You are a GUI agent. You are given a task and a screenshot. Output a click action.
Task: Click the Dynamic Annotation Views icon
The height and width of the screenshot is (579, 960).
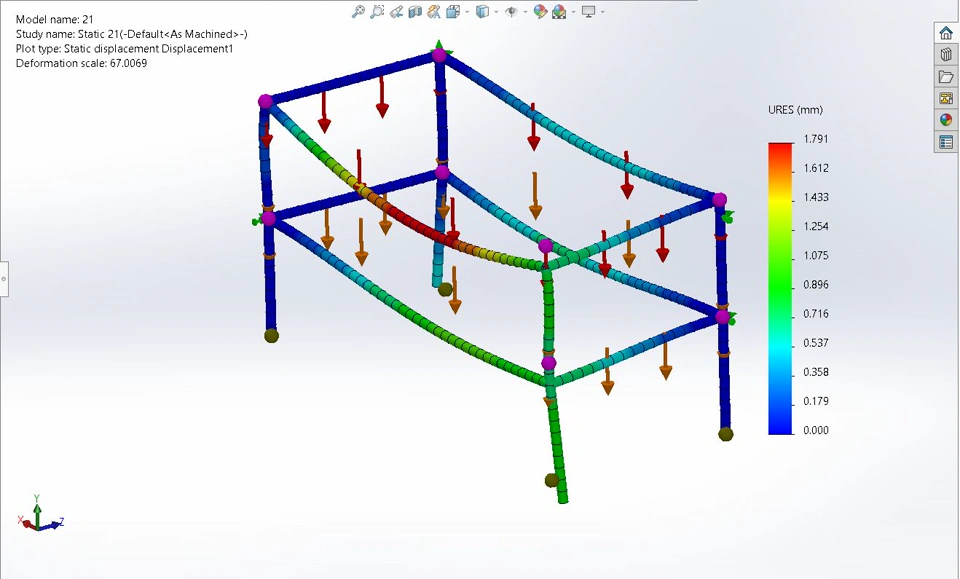click(x=434, y=12)
